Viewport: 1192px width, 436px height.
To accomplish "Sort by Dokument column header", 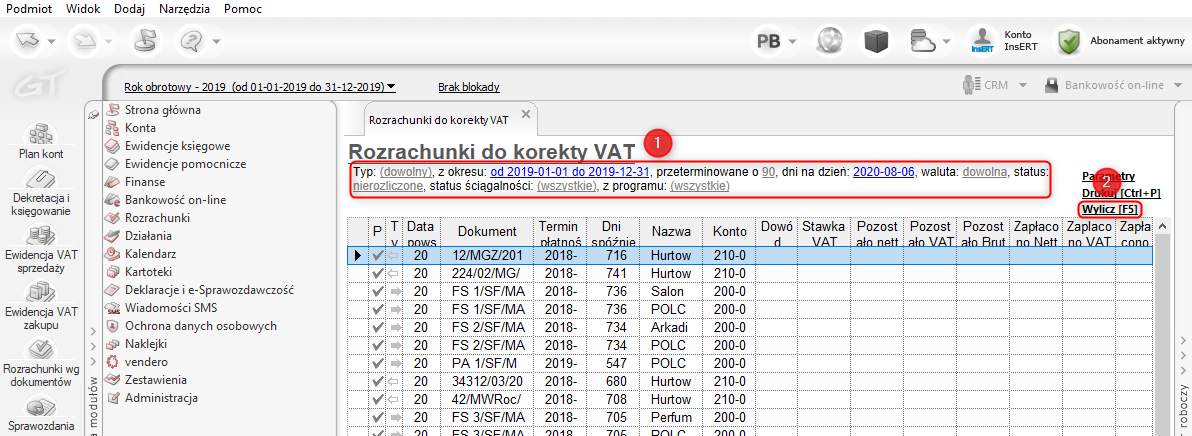I will (487, 232).
